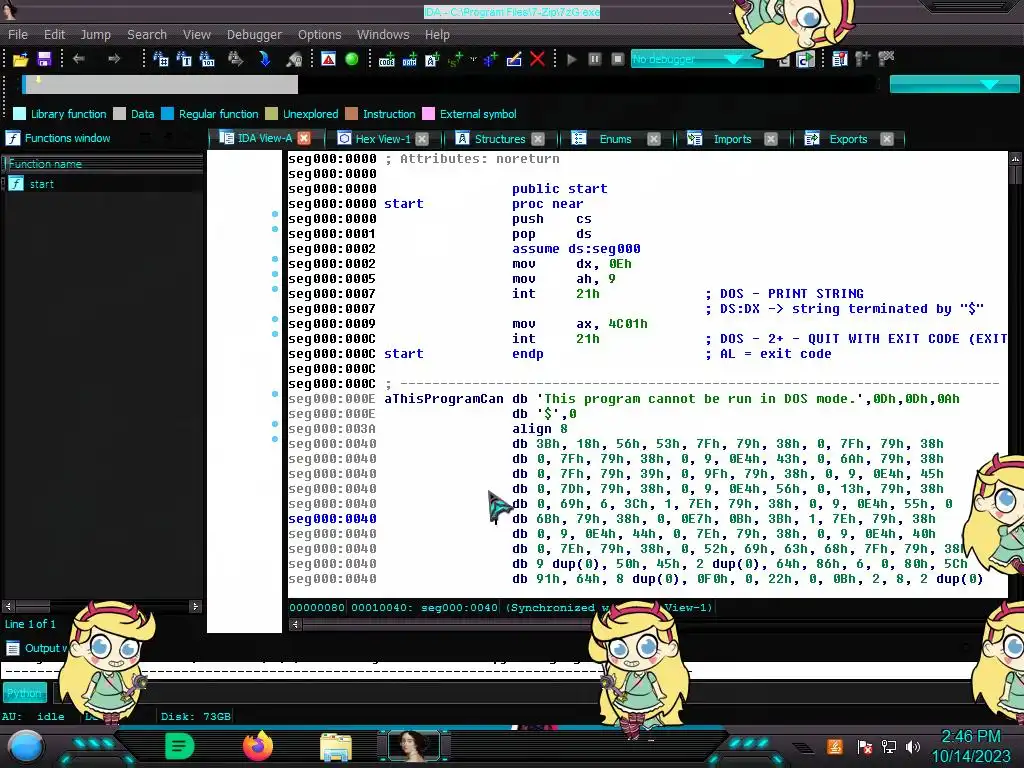Click the Convert to DATA icon
1024x768 pixels.
[409, 59]
